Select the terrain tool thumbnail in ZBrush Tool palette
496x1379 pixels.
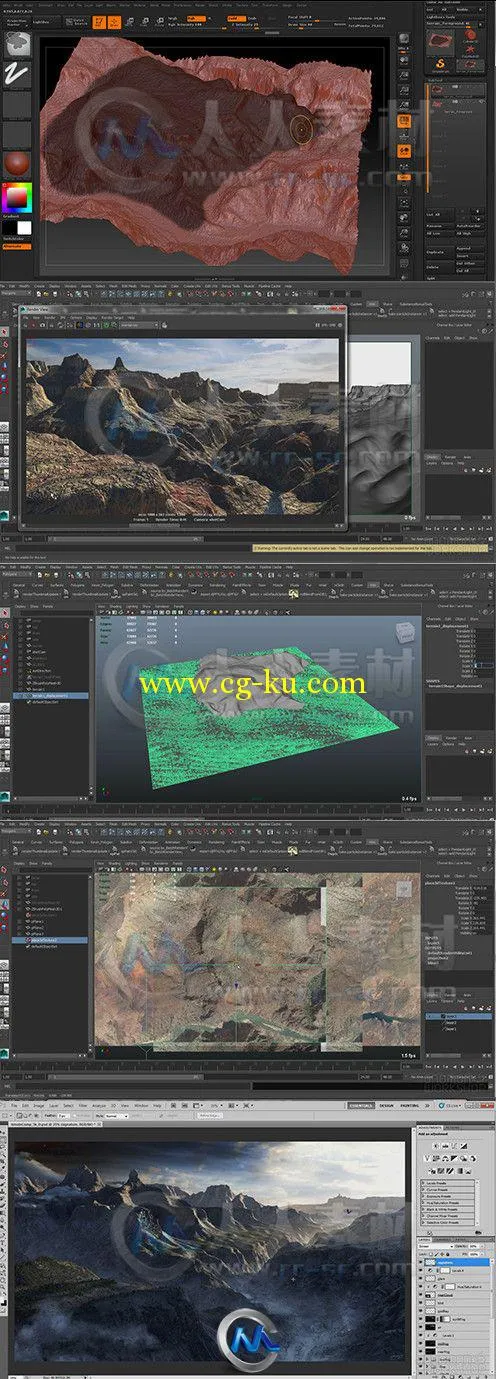[x=441, y=41]
